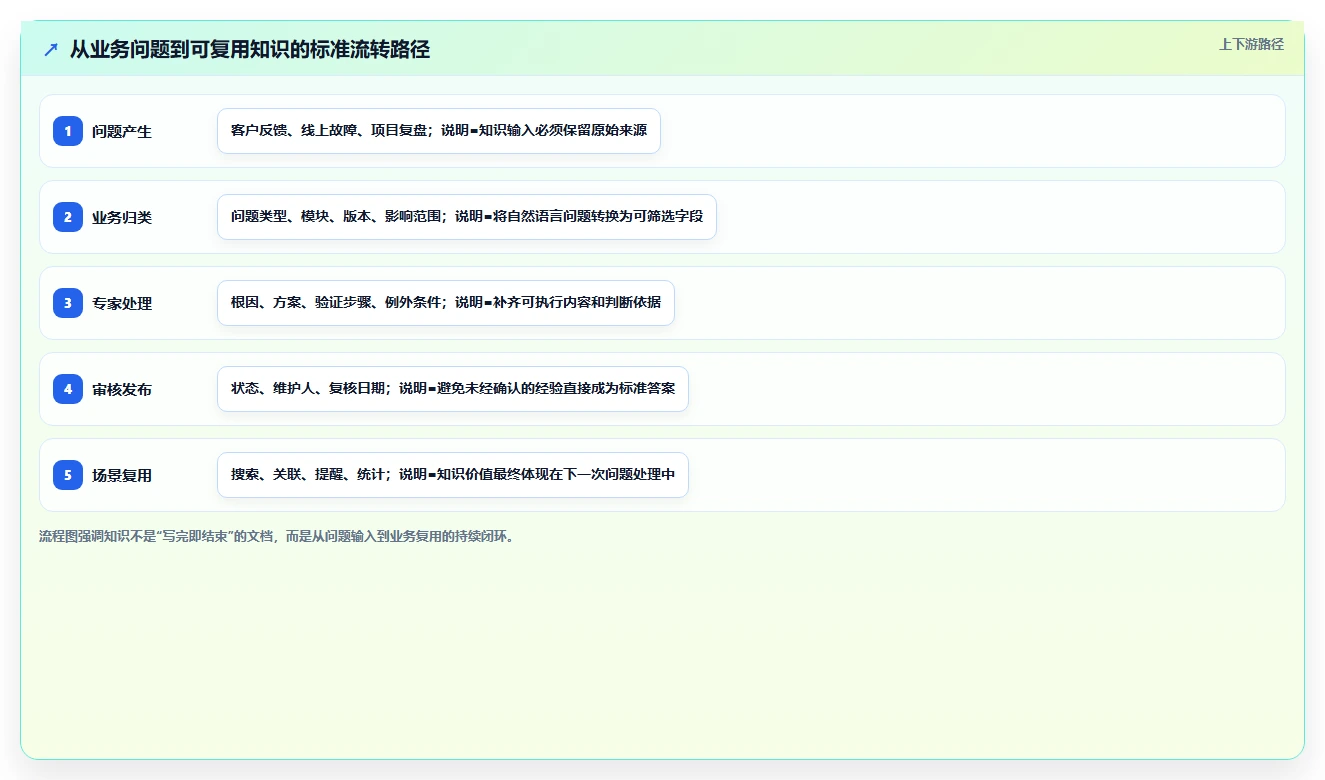Viewport: 1325px width, 780px height.
Task: Select the 场景复用 step label
Action: (x=122, y=475)
